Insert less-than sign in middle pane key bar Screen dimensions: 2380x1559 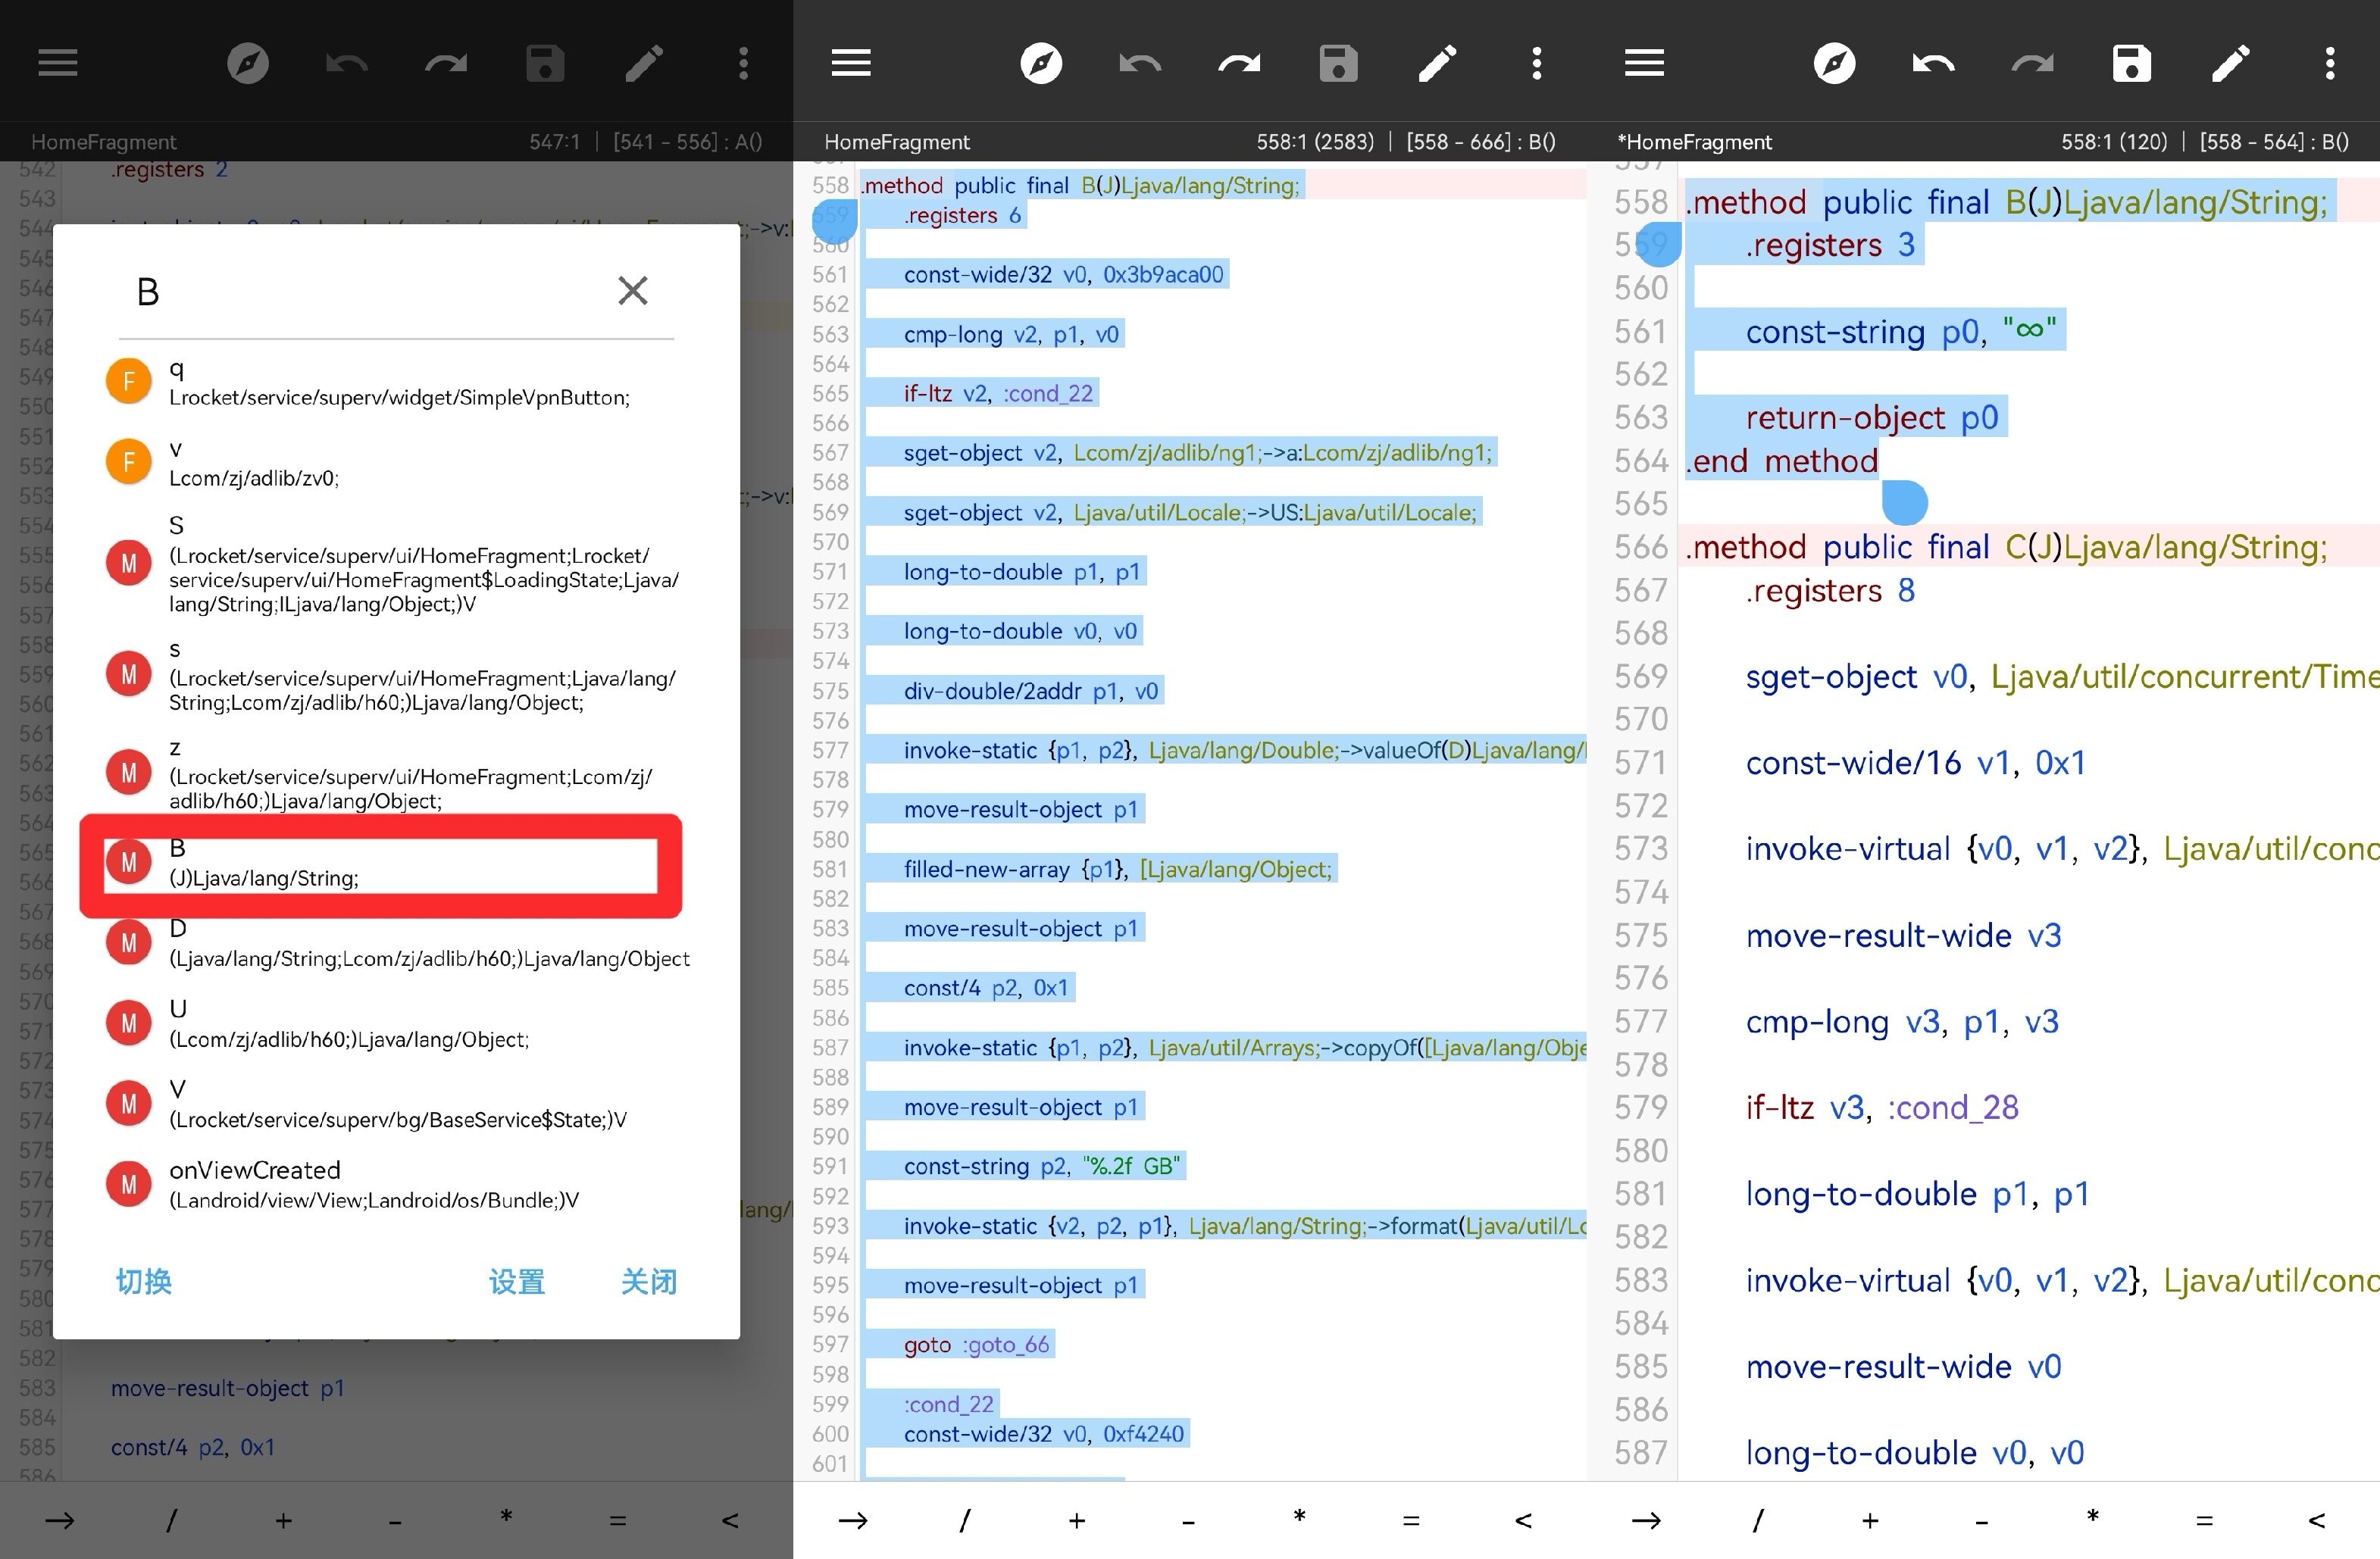[1523, 1521]
